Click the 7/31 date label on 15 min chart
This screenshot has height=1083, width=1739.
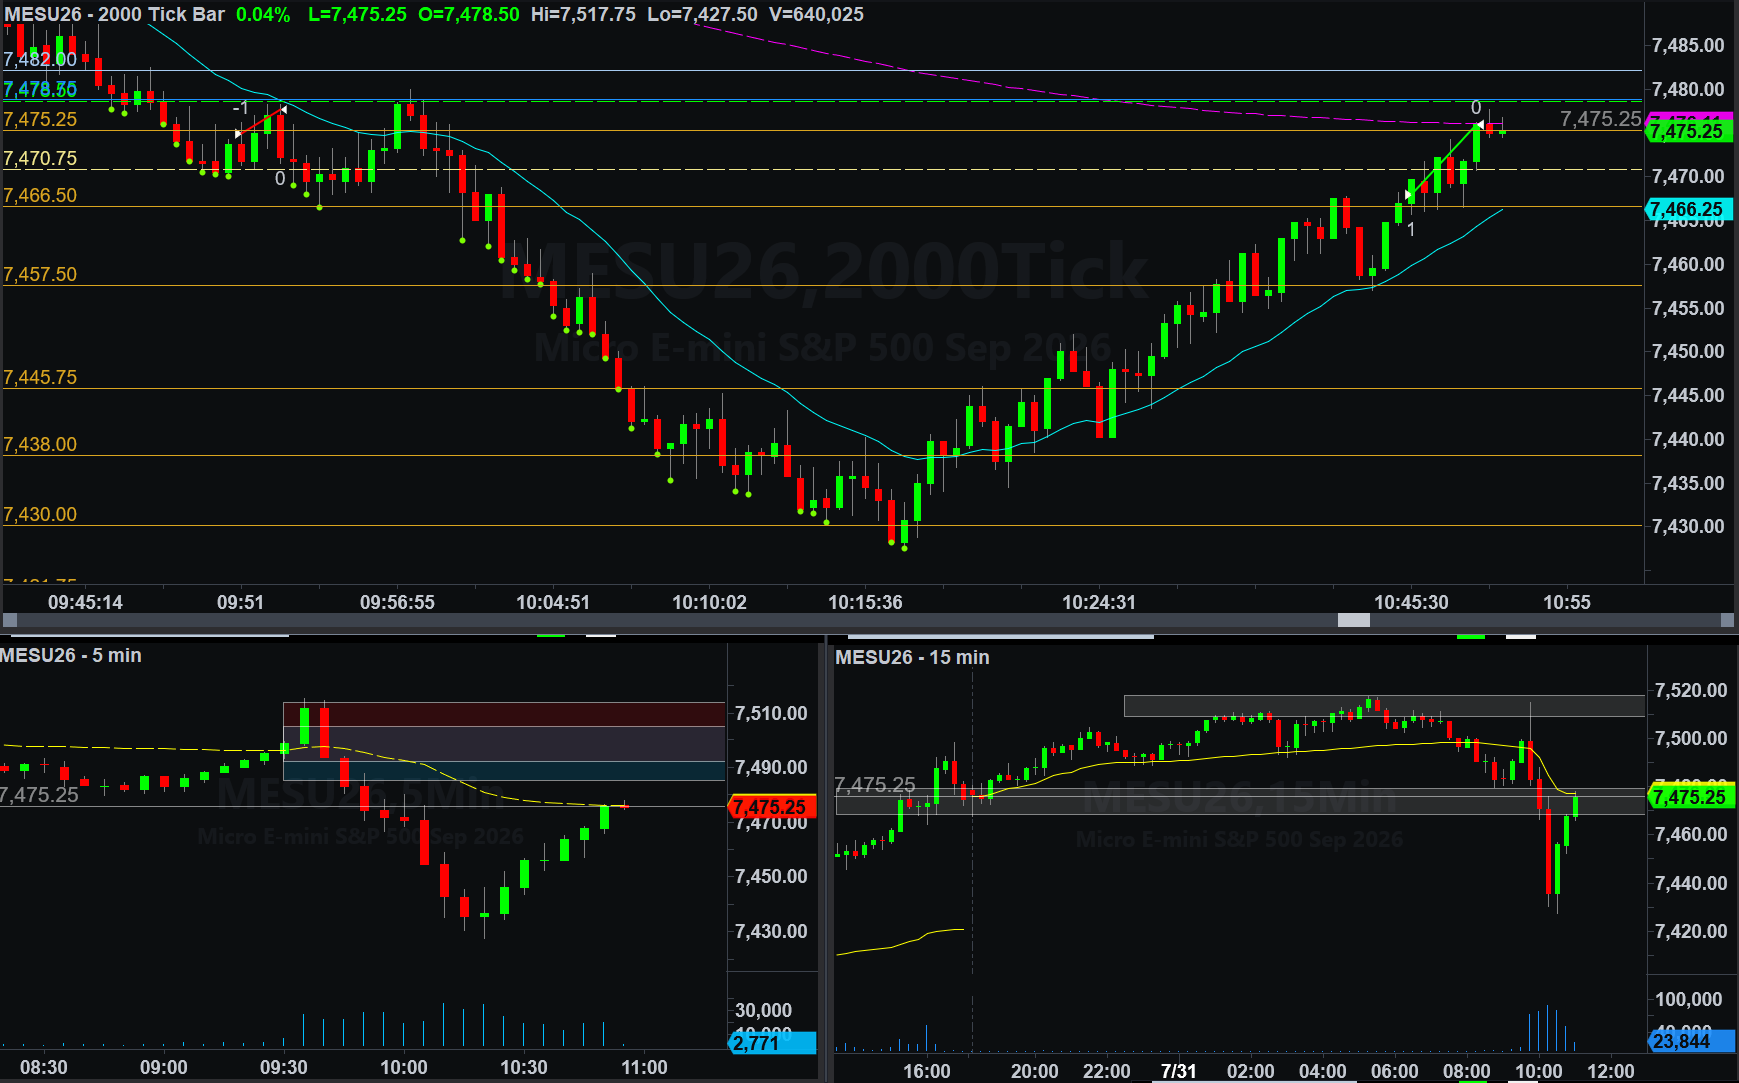(x=1179, y=1071)
